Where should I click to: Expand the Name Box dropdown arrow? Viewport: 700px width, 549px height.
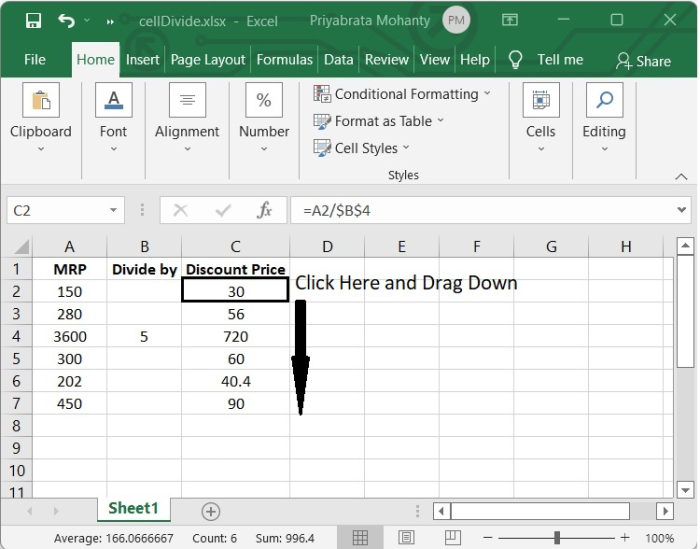tap(113, 211)
